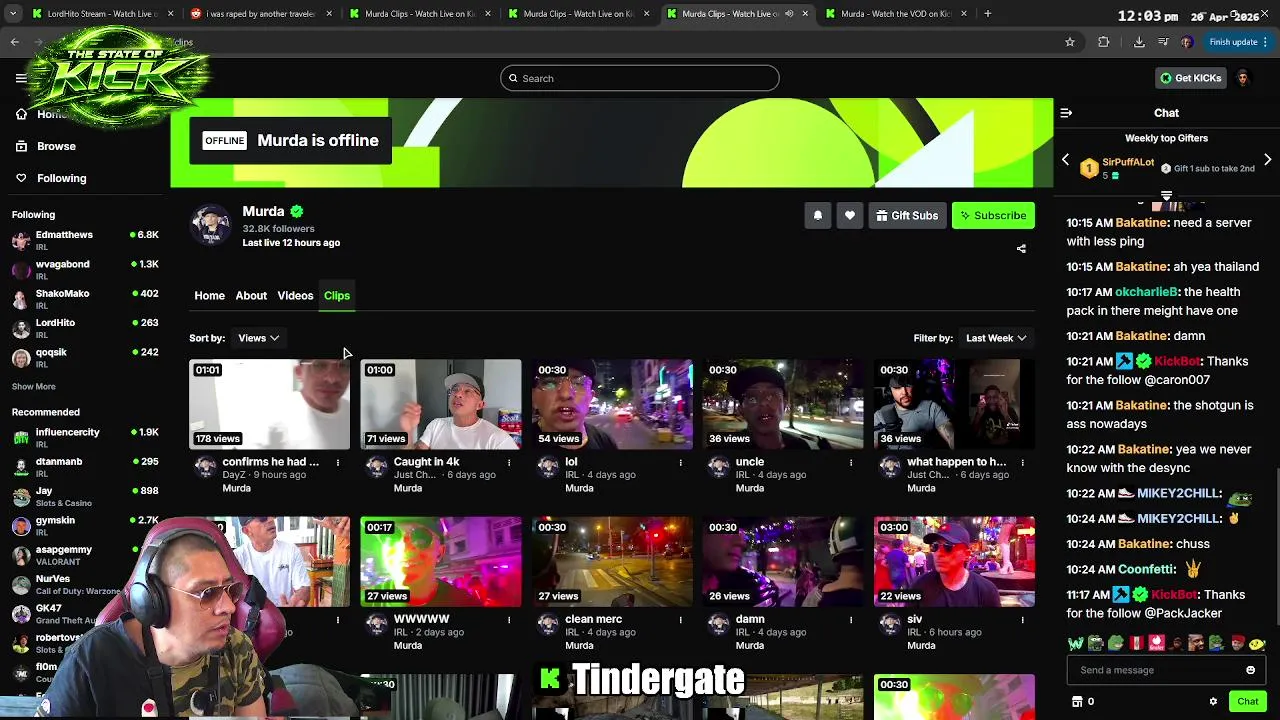Click the Finish update browser button
Screen dimensions: 1280x720
click(1238, 42)
